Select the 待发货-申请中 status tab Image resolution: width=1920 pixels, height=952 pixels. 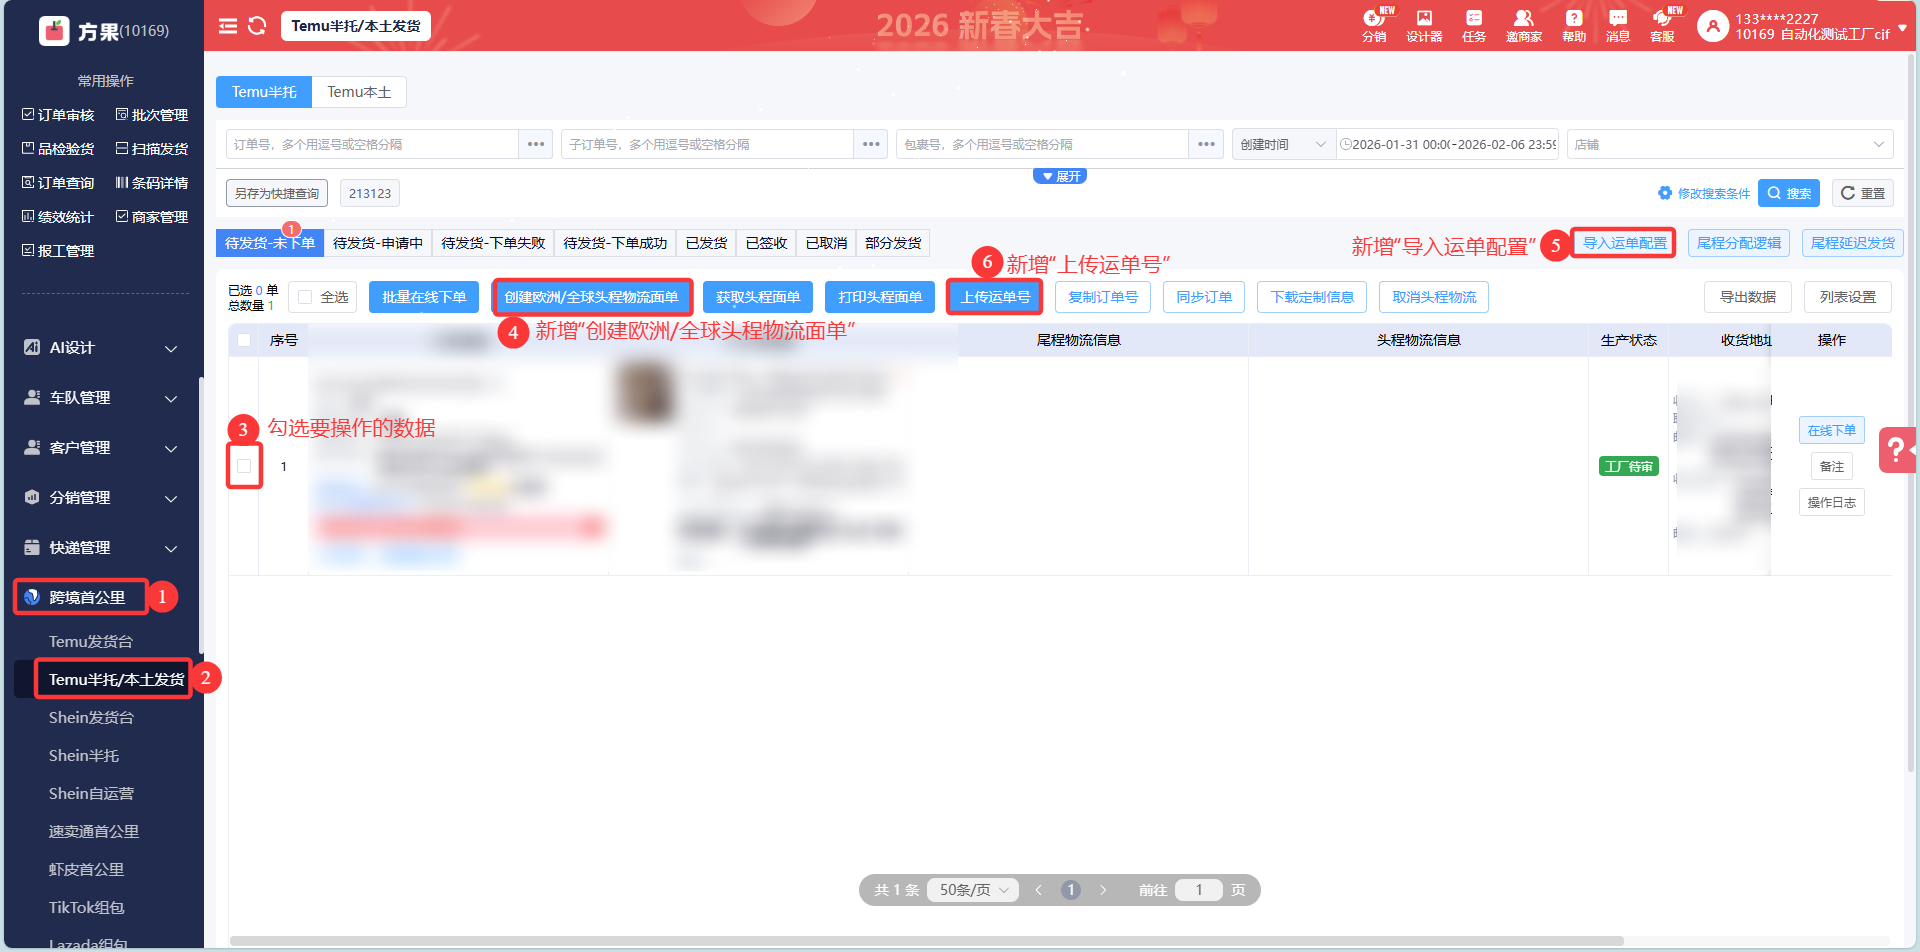click(378, 243)
